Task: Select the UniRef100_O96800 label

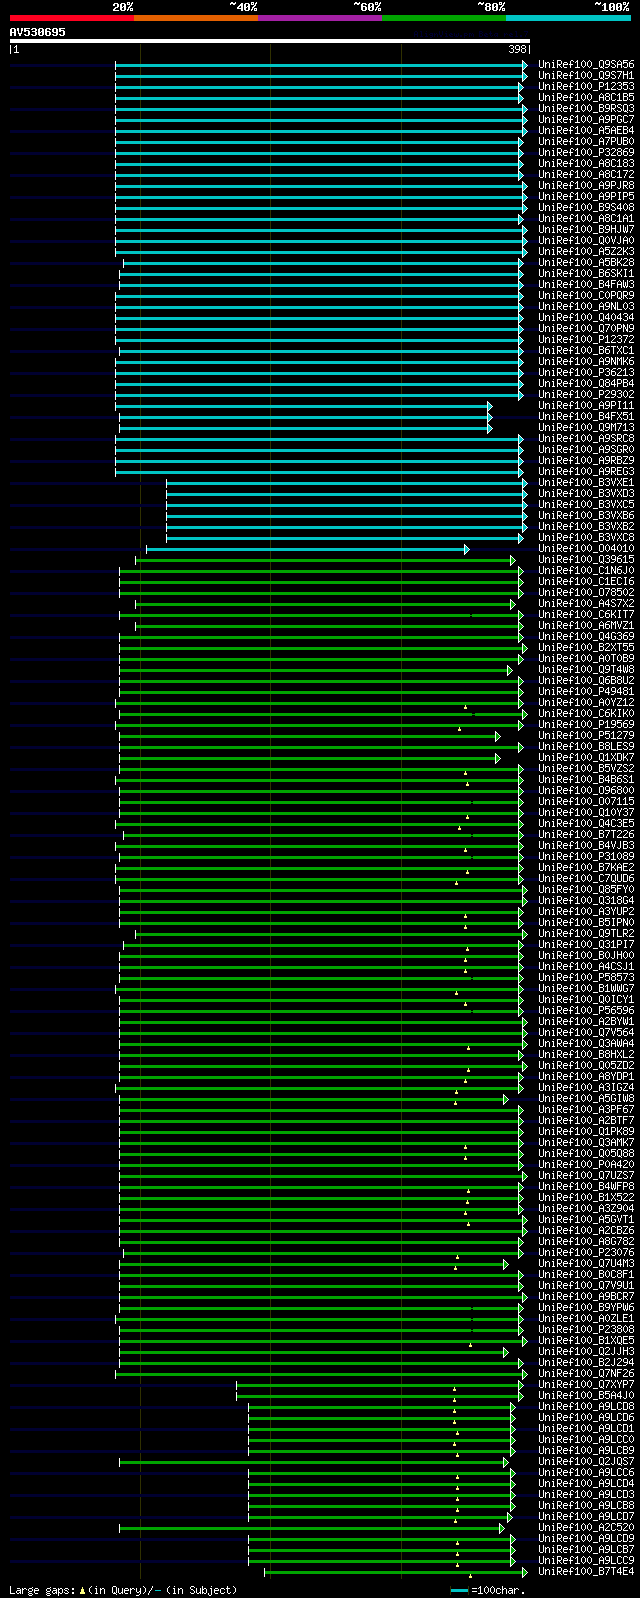Action: (586, 790)
